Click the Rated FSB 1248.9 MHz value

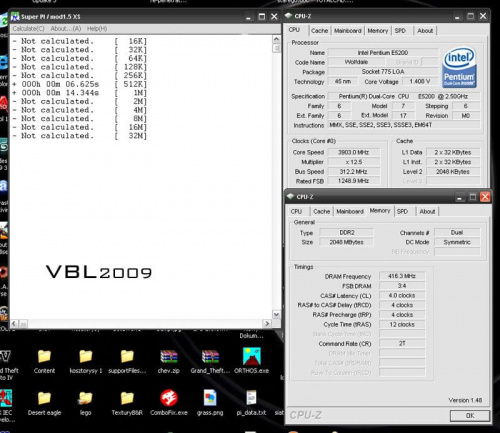click(353, 181)
